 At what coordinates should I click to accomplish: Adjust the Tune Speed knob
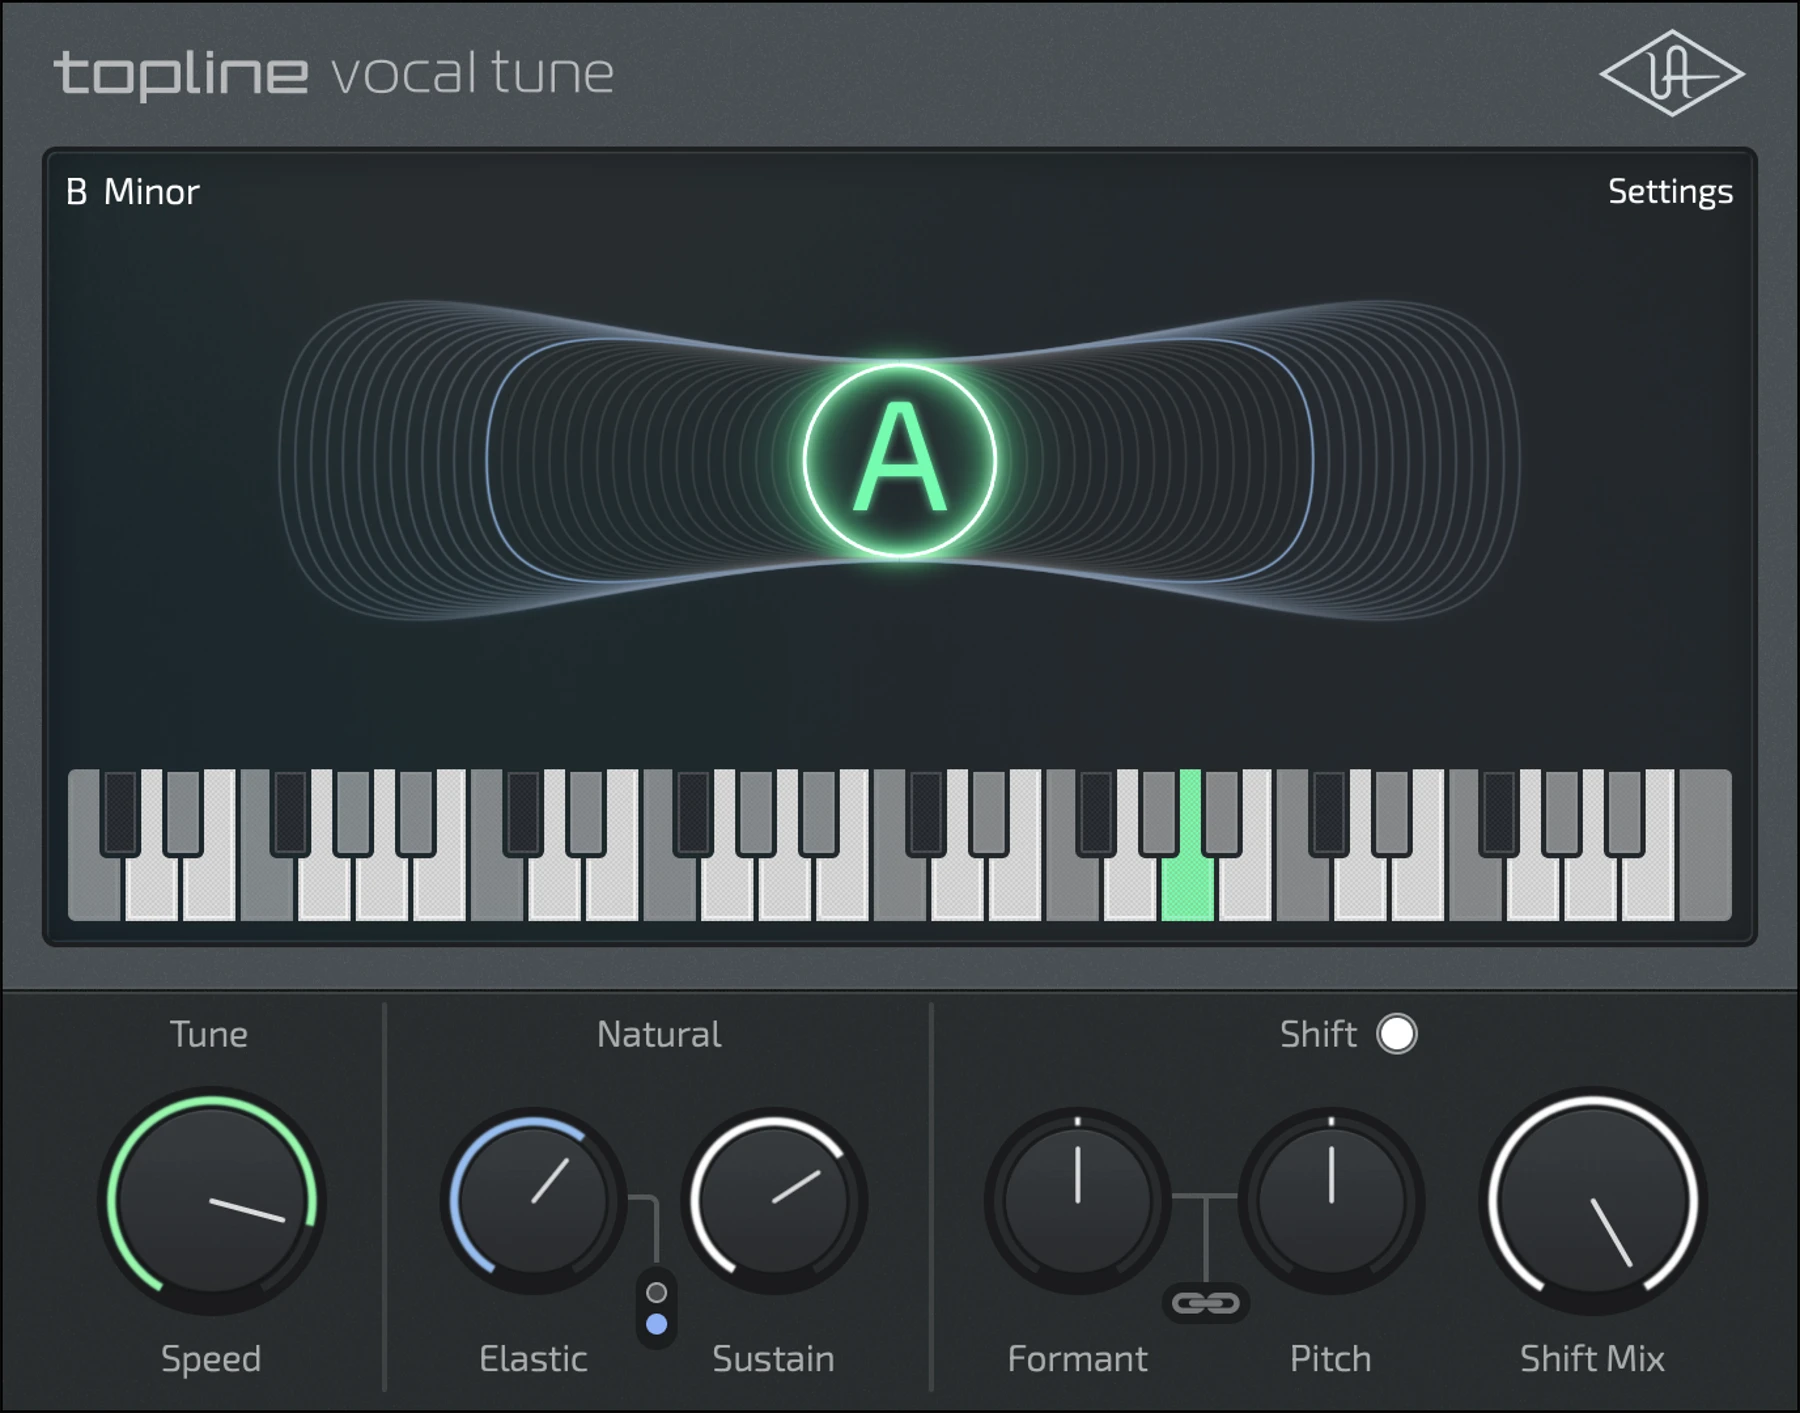212,1201
